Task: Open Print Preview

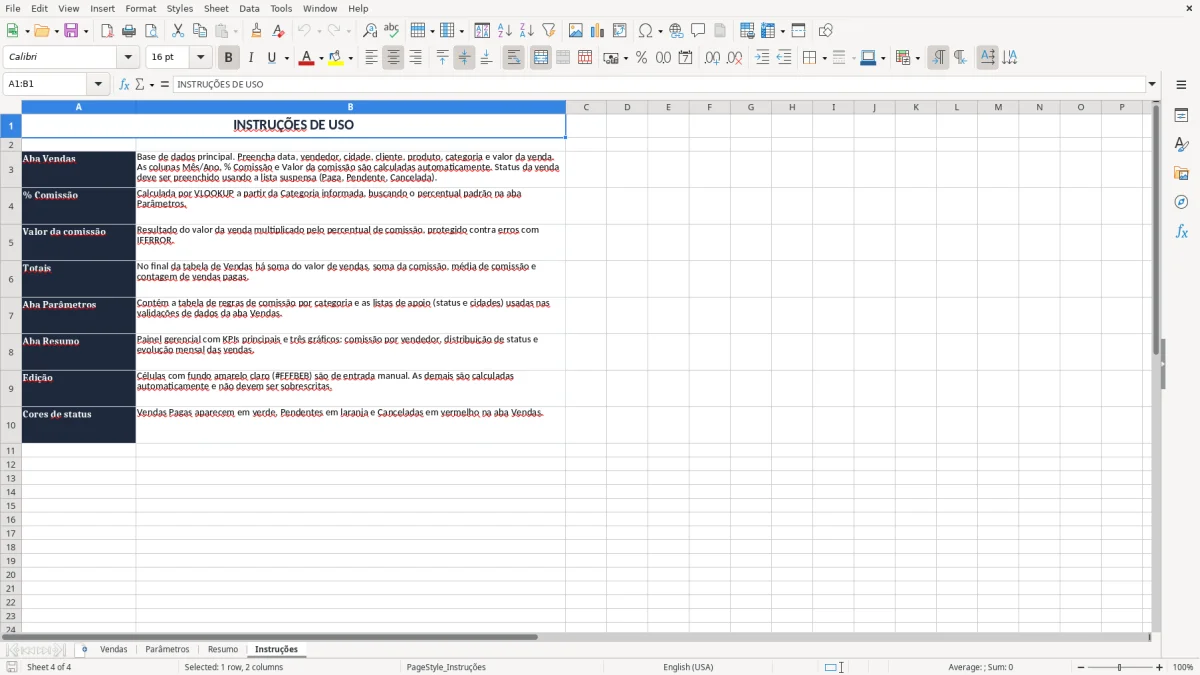Action: [151, 31]
